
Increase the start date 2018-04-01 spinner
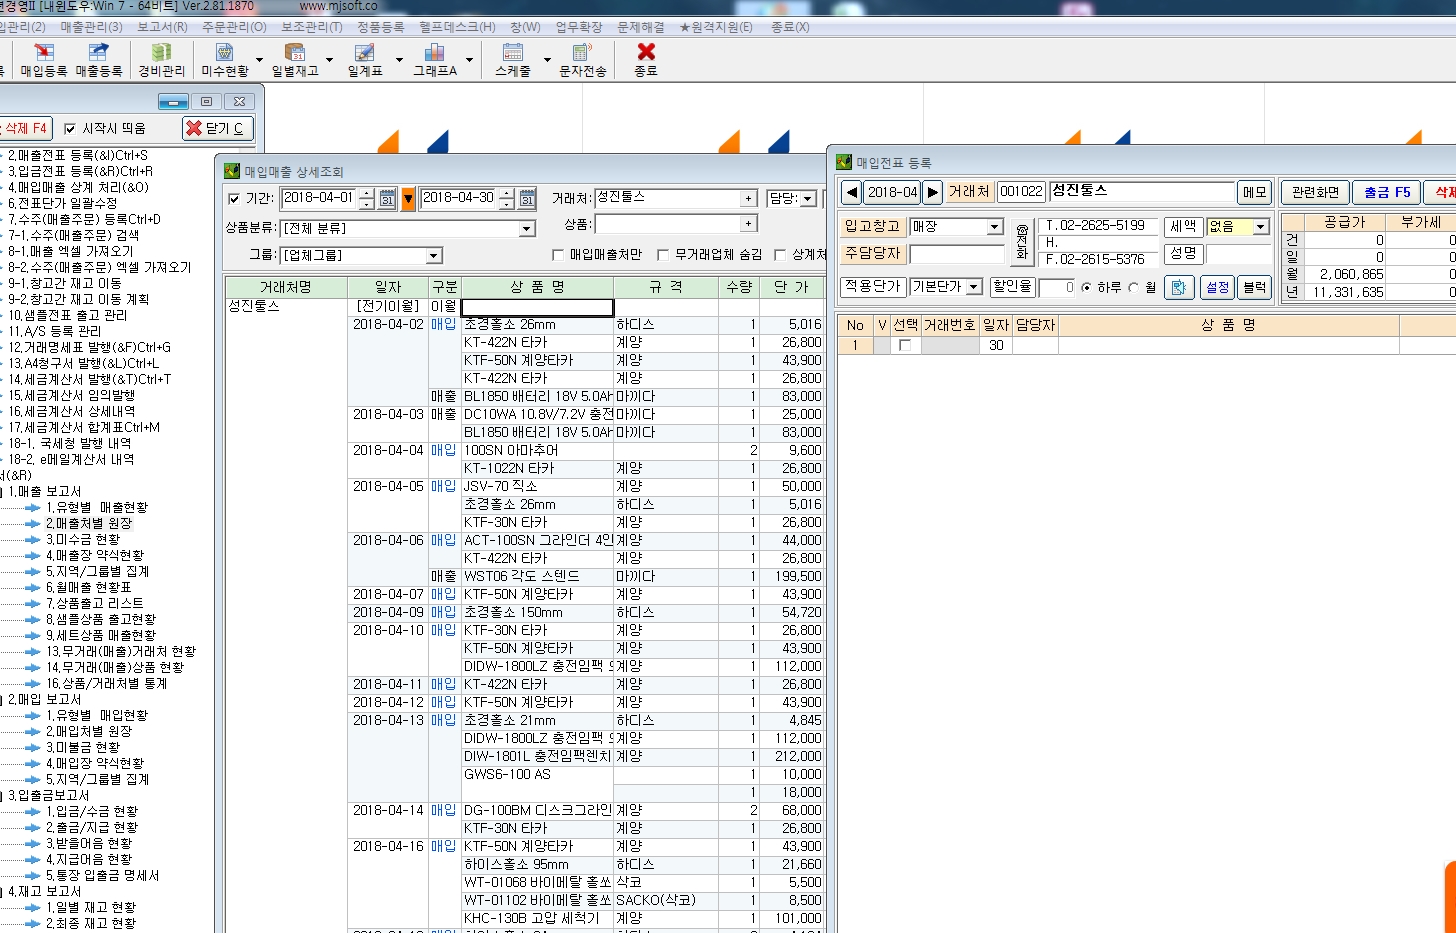(x=367, y=194)
